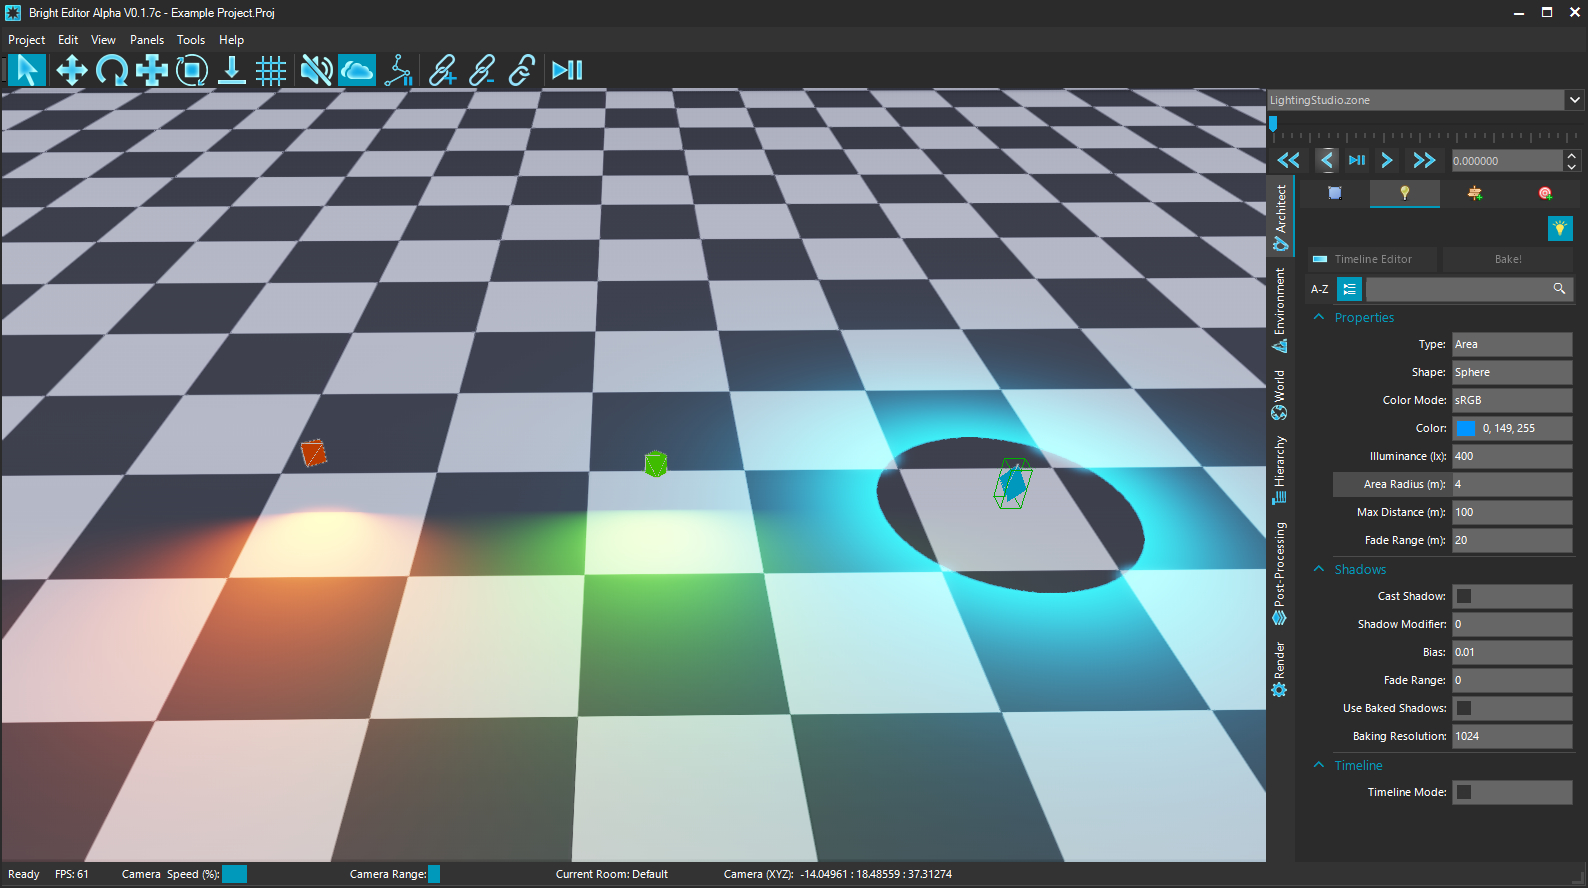The height and width of the screenshot is (888, 1588).
Task: Click the timeline play-pause button
Action: 1357,160
